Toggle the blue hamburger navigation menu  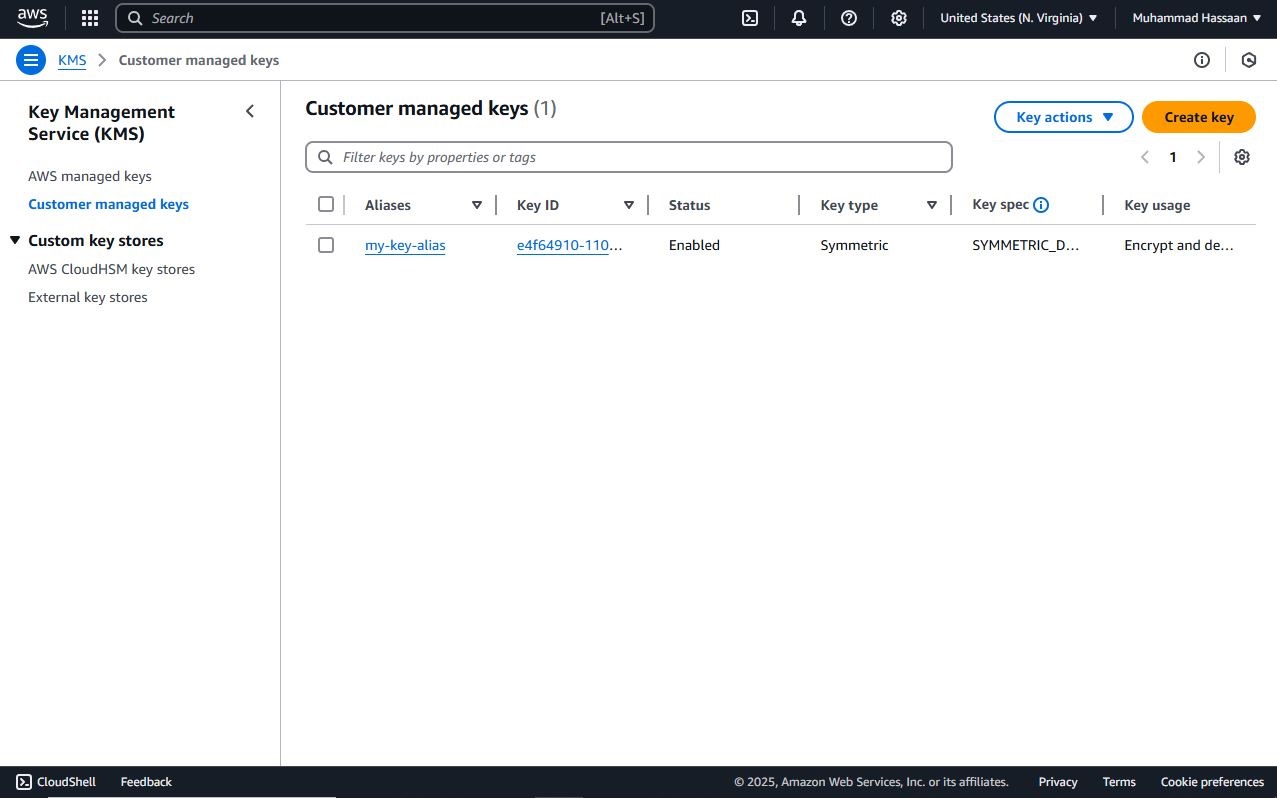coord(31,60)
